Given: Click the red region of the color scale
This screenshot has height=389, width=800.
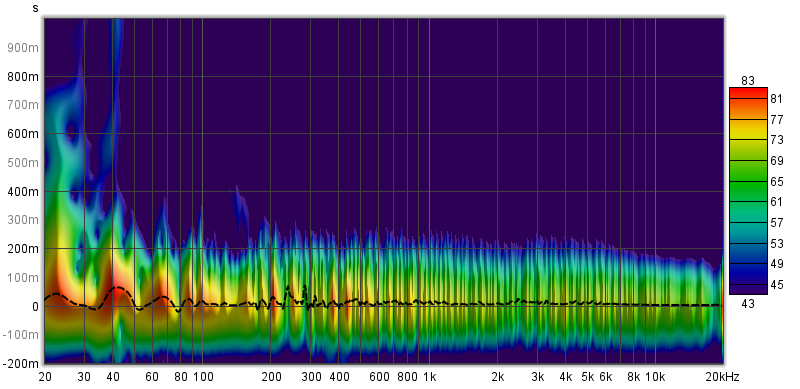Looking at the screenshot, I should (748, 95).
